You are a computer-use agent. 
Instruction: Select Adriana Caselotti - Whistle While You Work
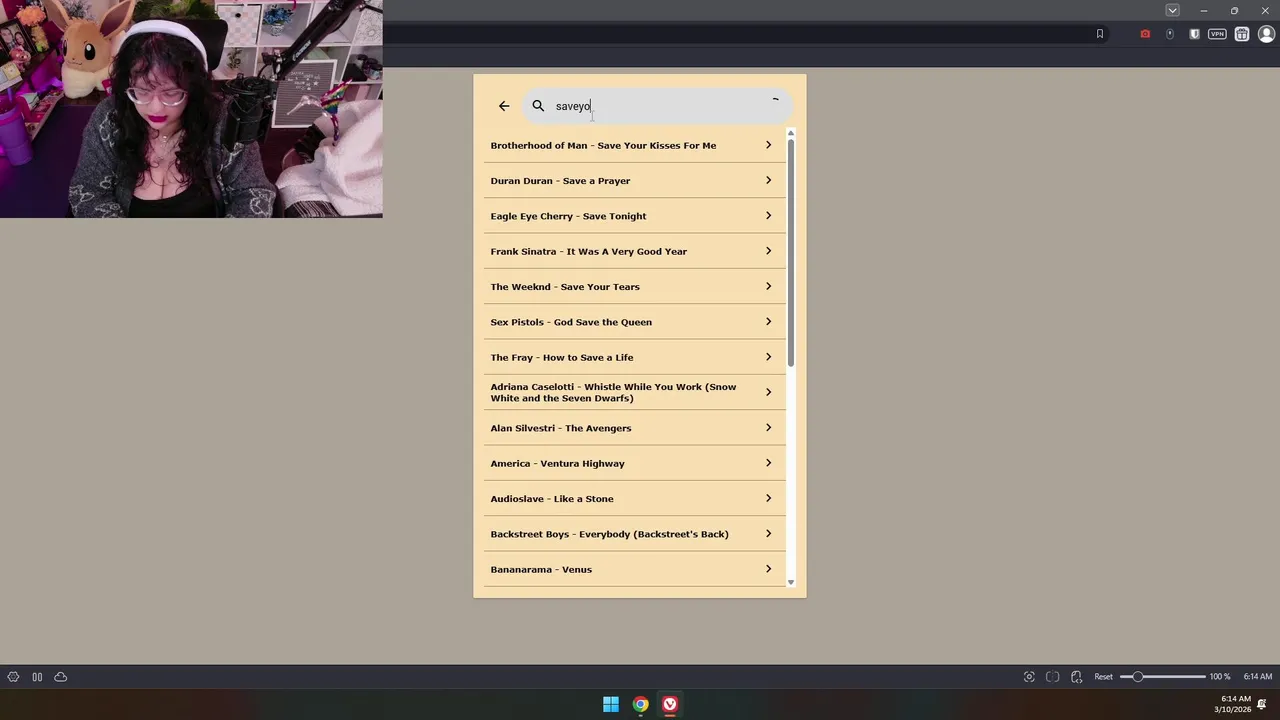pyautogui.click(x=634, y=392)
